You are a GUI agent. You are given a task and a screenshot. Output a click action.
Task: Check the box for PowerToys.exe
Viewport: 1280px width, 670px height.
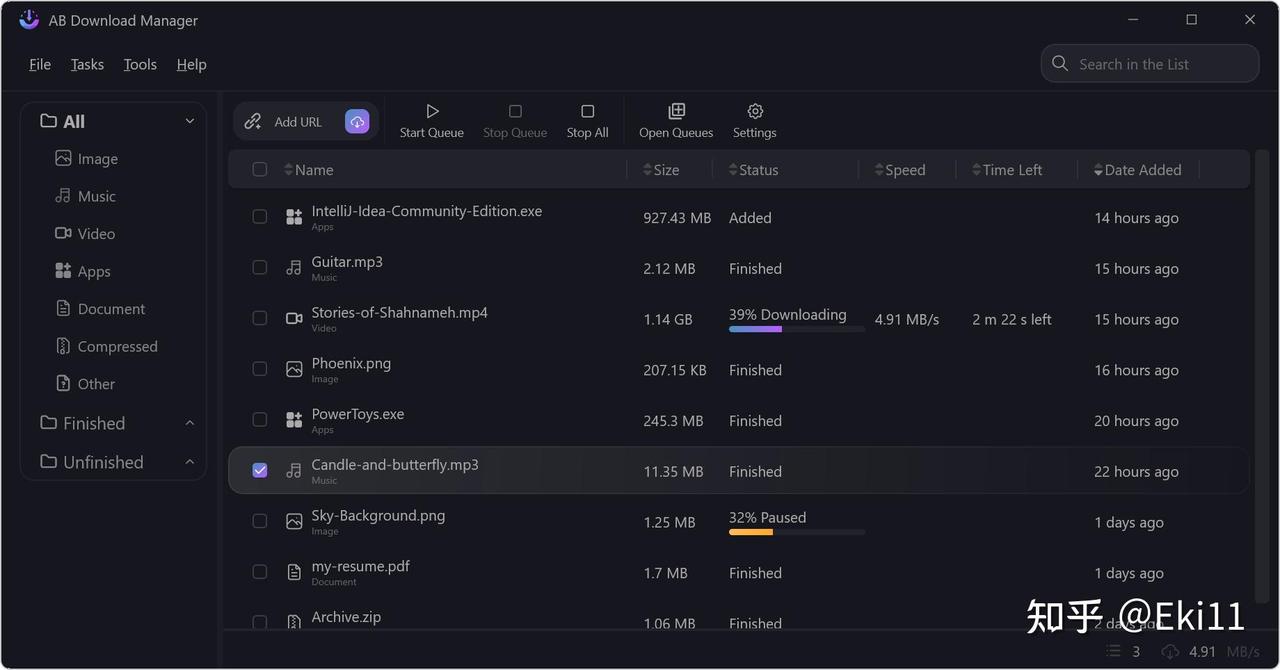coord(260,420)
